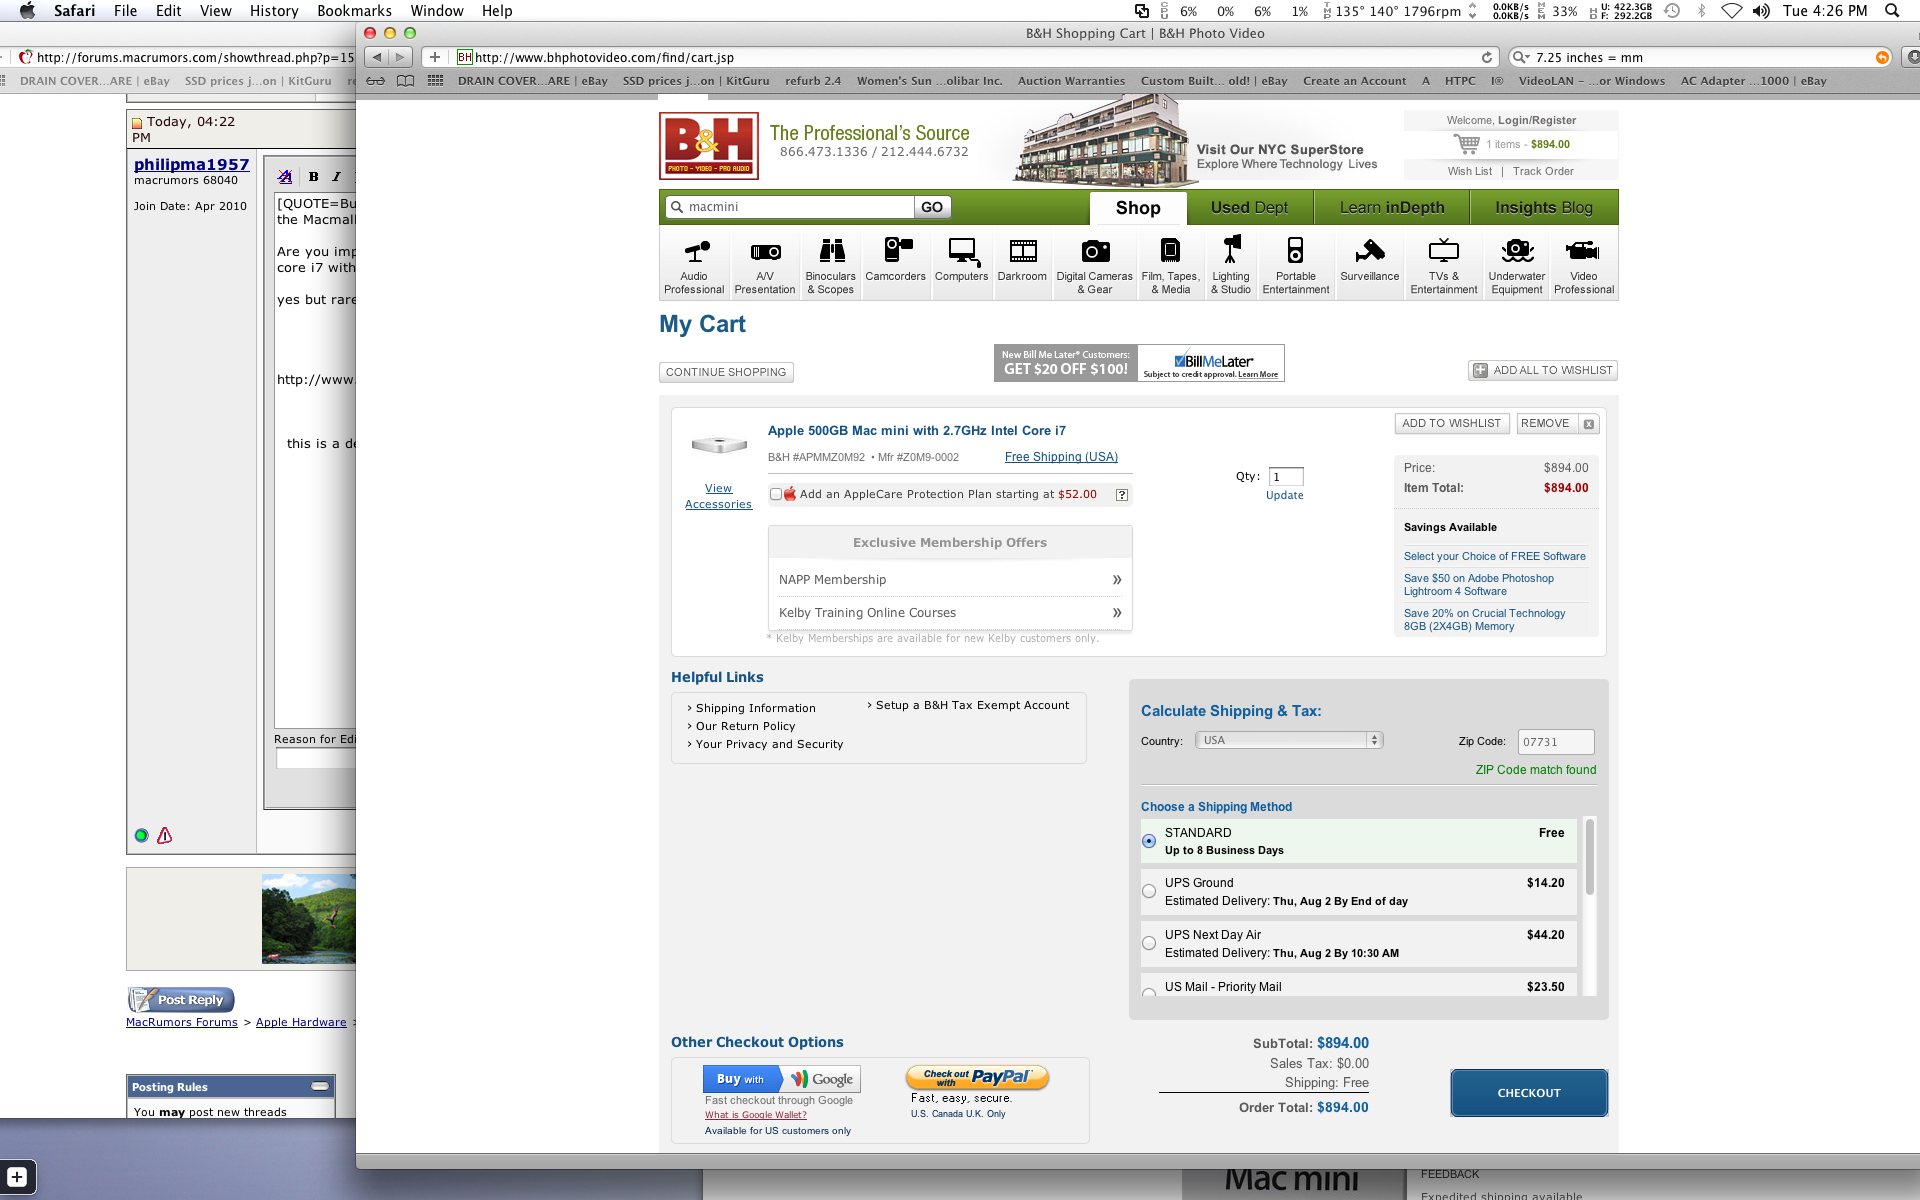
Task: Click the volume icon in menu bar
Action: 1761,11
